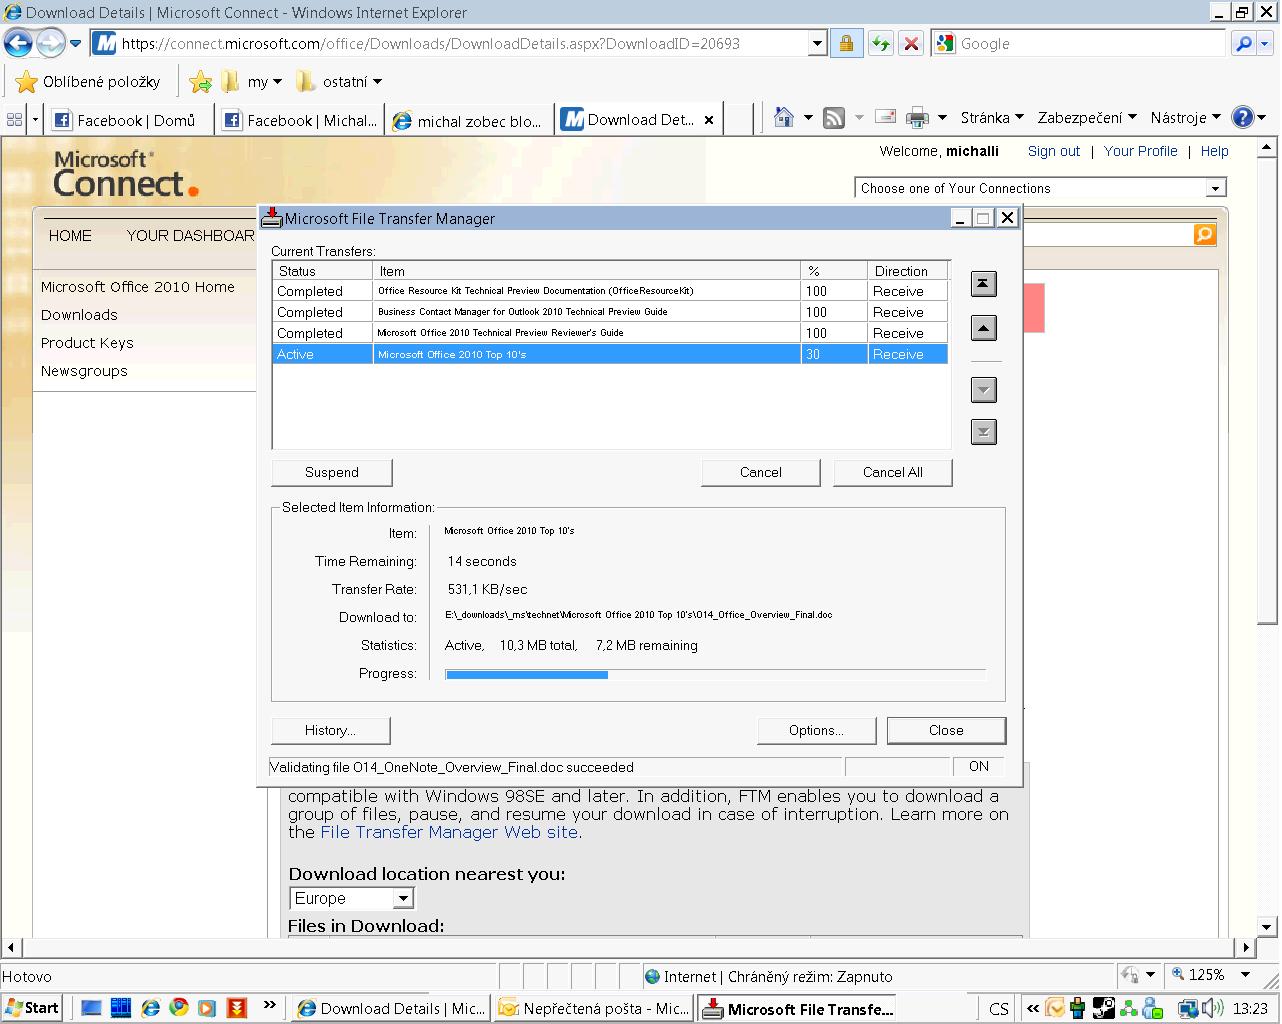
Task: Click the Cancel All button
Action: click(x=893, y=472)
